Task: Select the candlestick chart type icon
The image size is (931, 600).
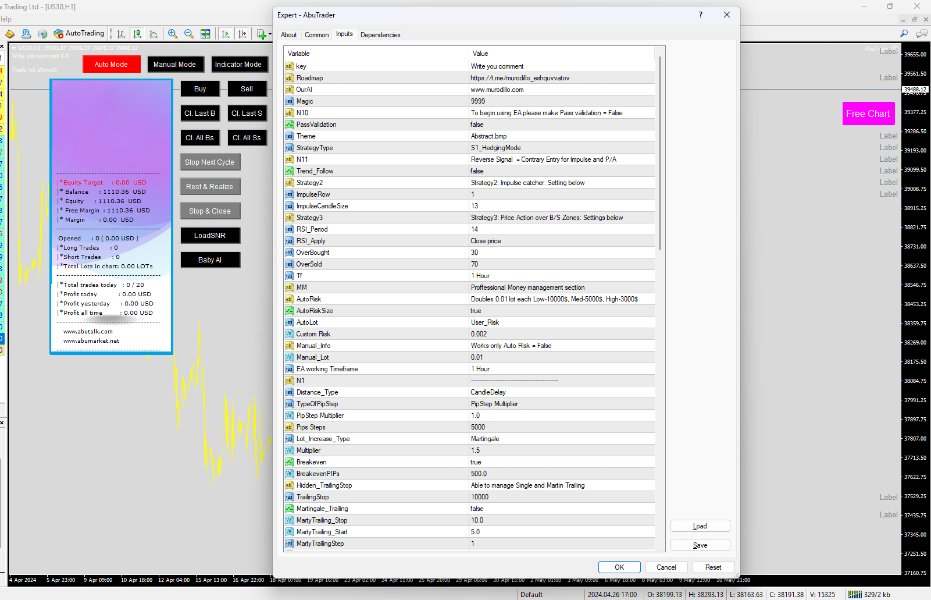Action: click(x=136, y=33)
